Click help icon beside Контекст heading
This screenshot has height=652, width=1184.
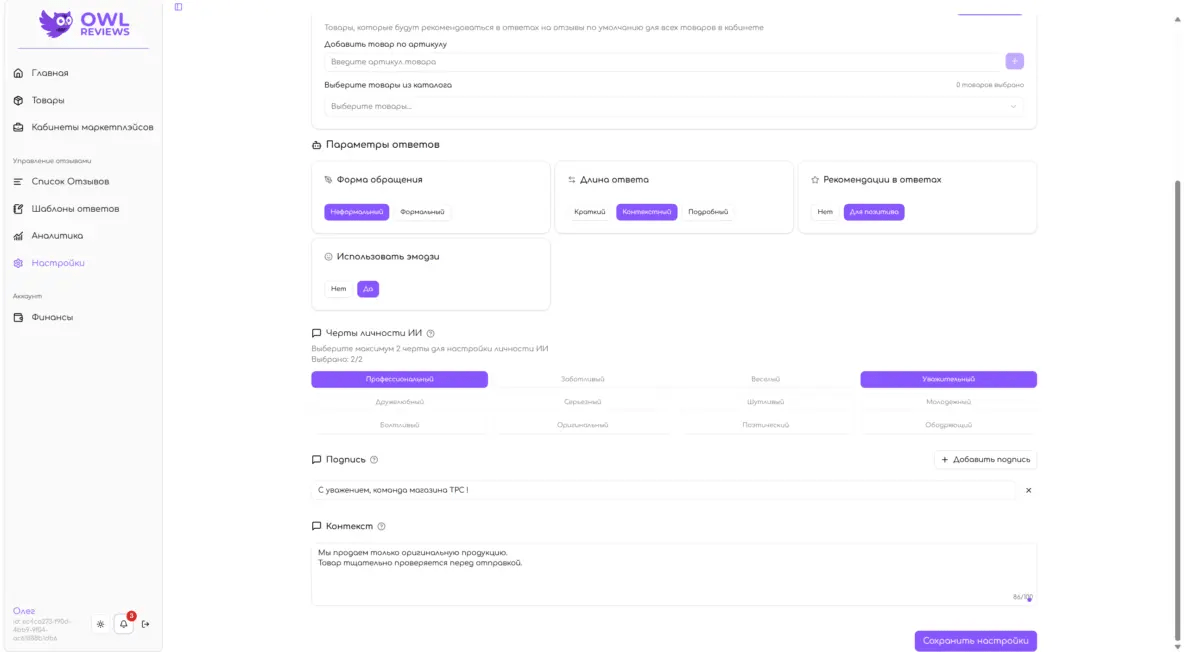pos(381,527)
